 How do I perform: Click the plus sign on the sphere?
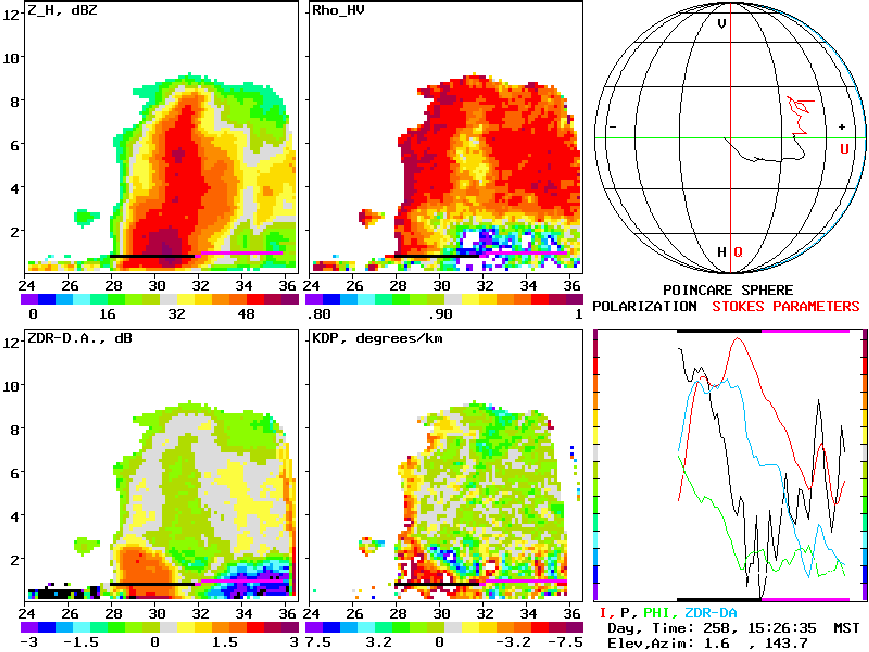tap(842, 127)
